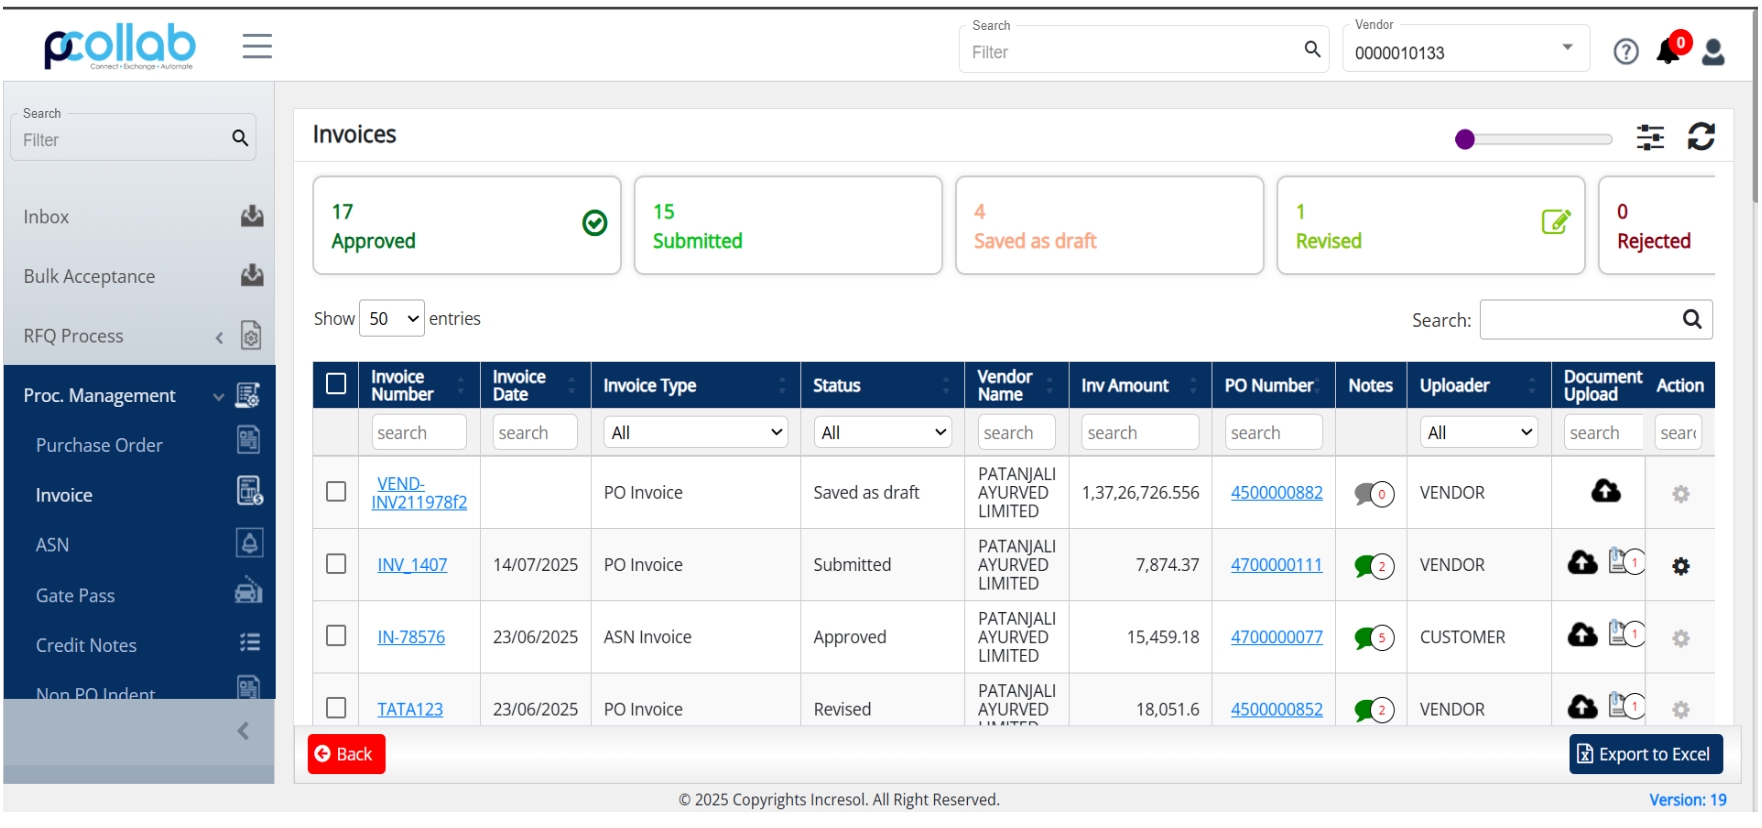1762x828 pixels.
Task: Tick the checkbox for TATA123 row
Action: [336, 708]
